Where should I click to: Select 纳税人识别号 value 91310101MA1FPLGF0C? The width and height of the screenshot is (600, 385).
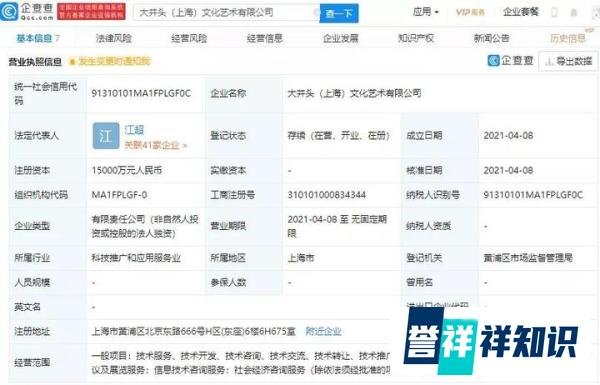pyautogui.click(x=533, y=195)
